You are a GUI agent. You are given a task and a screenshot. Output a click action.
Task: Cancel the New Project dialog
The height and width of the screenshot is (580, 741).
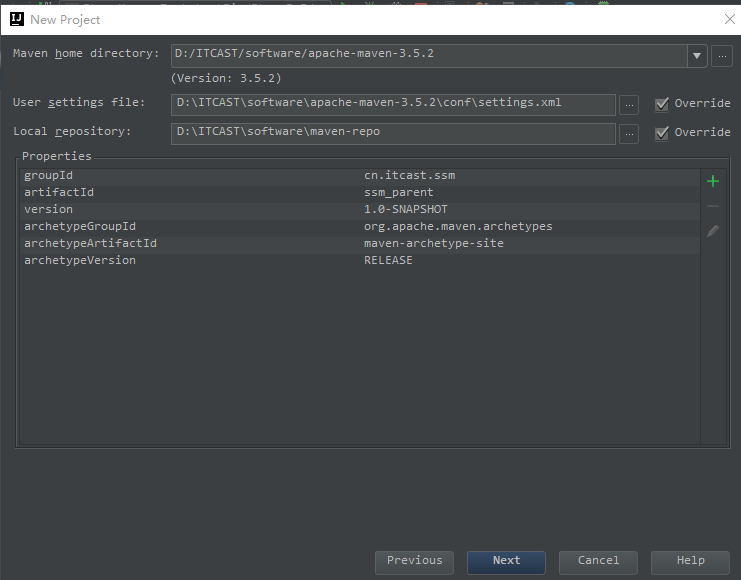click(x=598, y=562)
